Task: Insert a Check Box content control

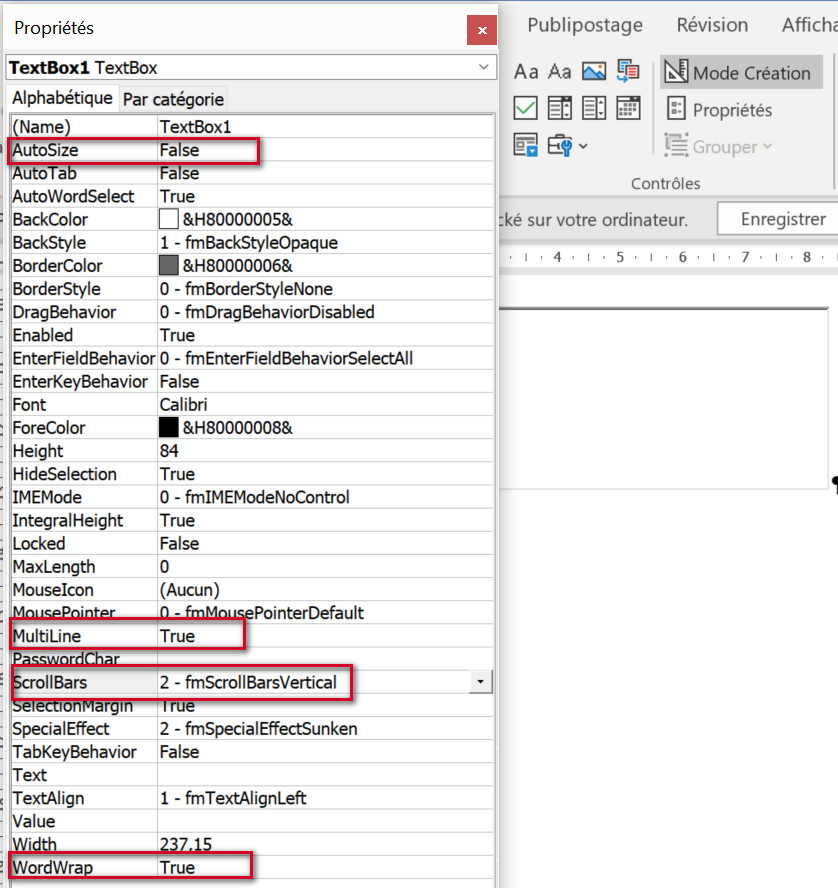Action: [x=526, y=108]
